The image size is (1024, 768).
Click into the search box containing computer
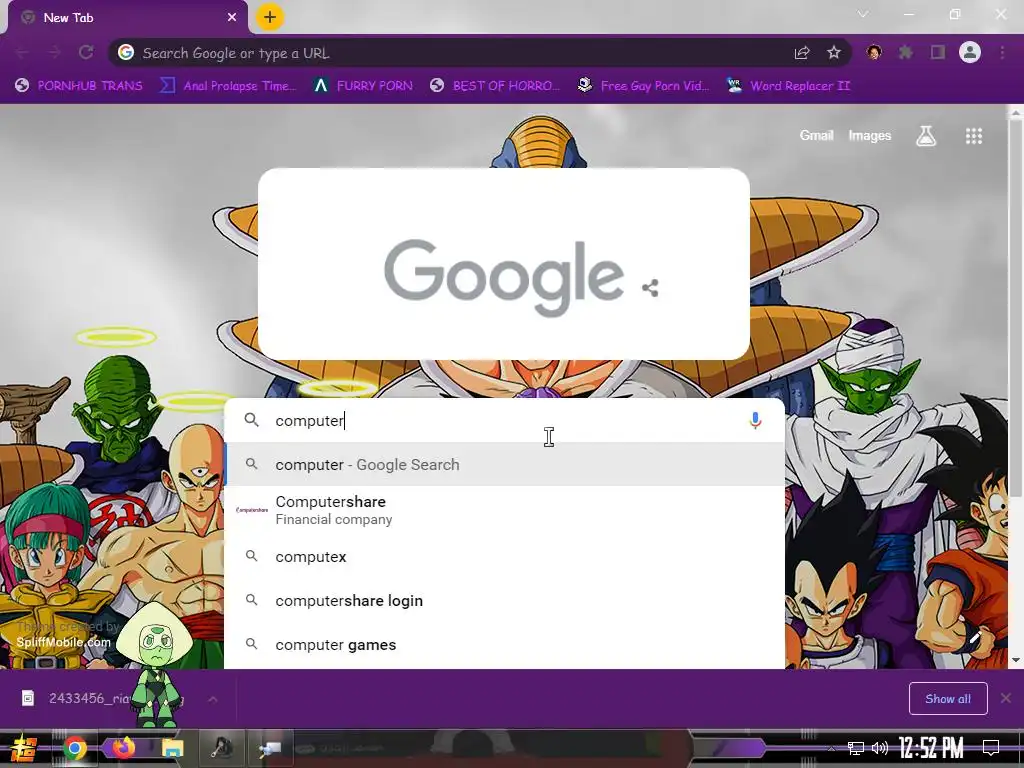(503, 421)
